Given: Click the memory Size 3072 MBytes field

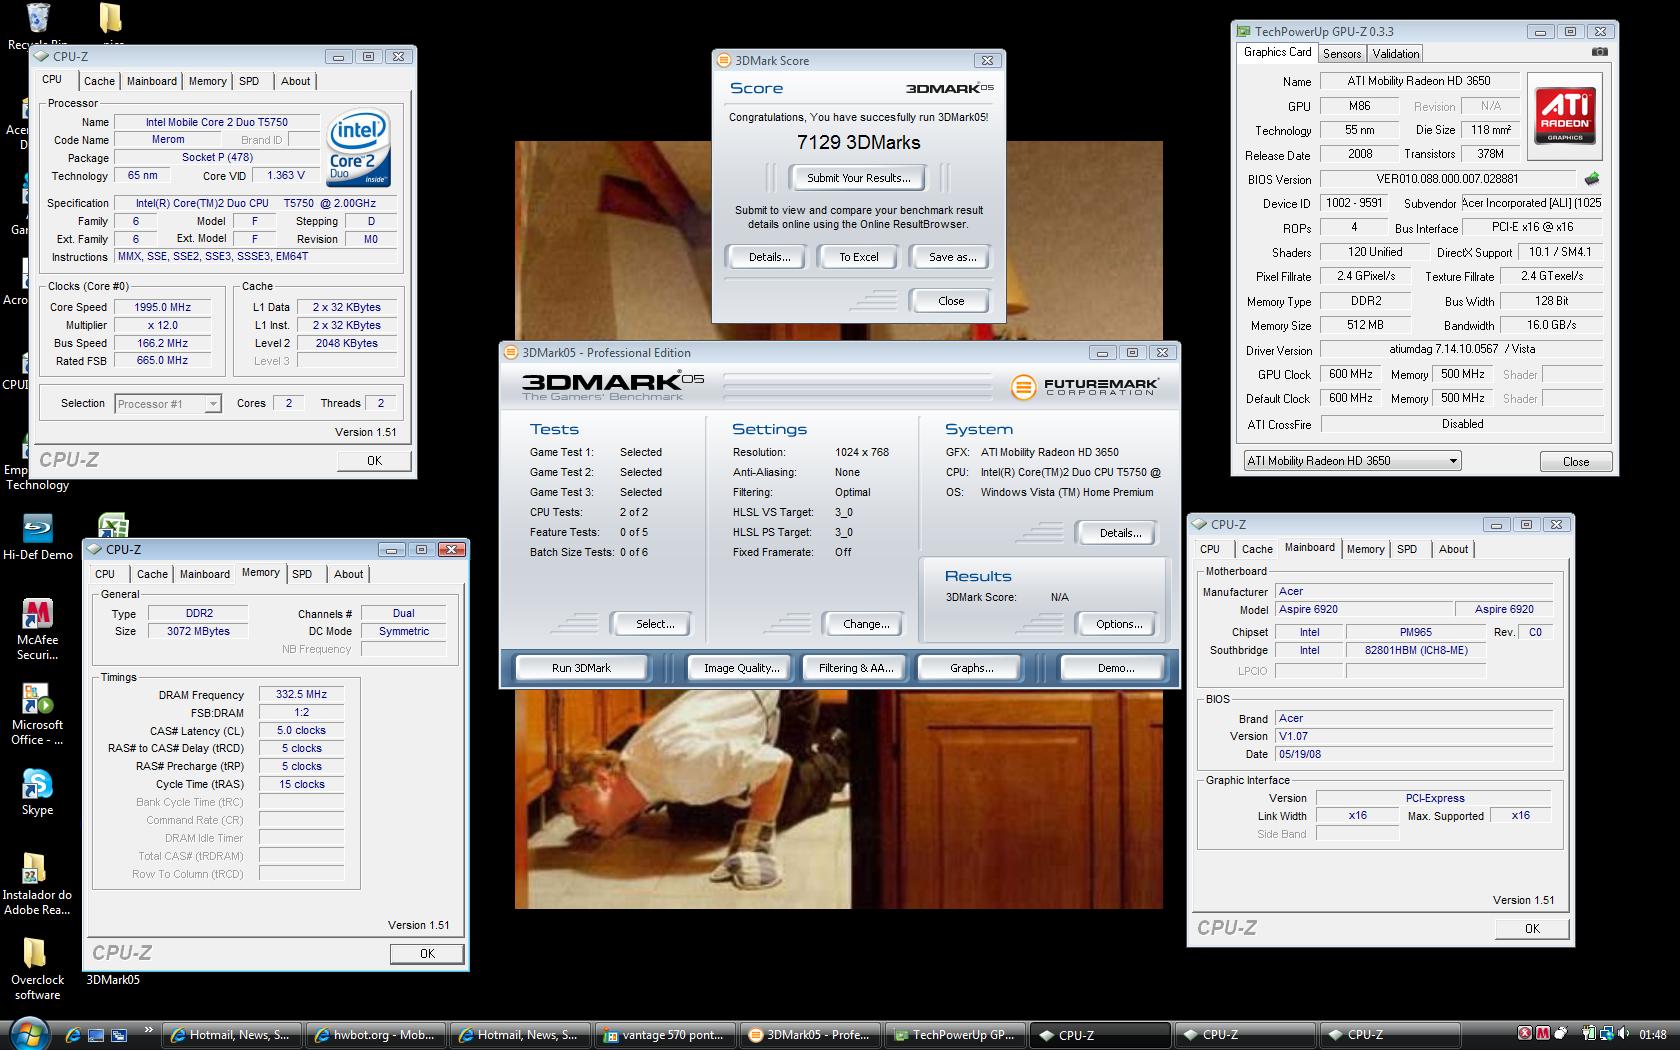Looking at the screenshot, I should (x=198, y=631).
